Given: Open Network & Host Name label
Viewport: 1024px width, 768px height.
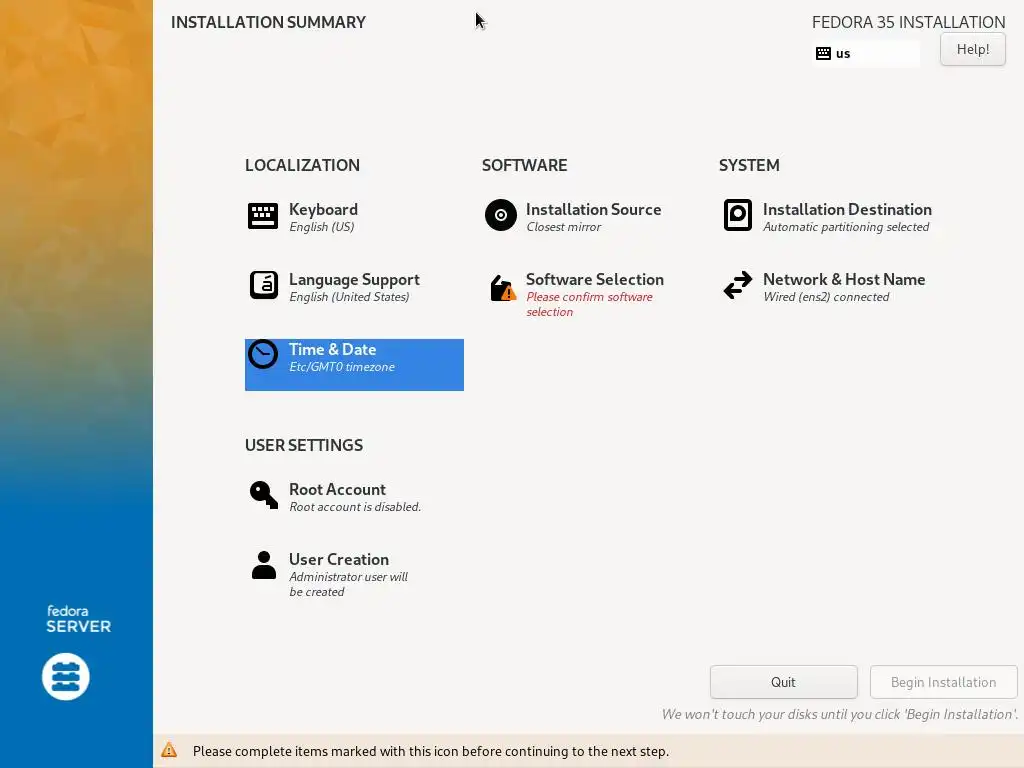Looking at the screenshot, I should click(x=844, y=280).
